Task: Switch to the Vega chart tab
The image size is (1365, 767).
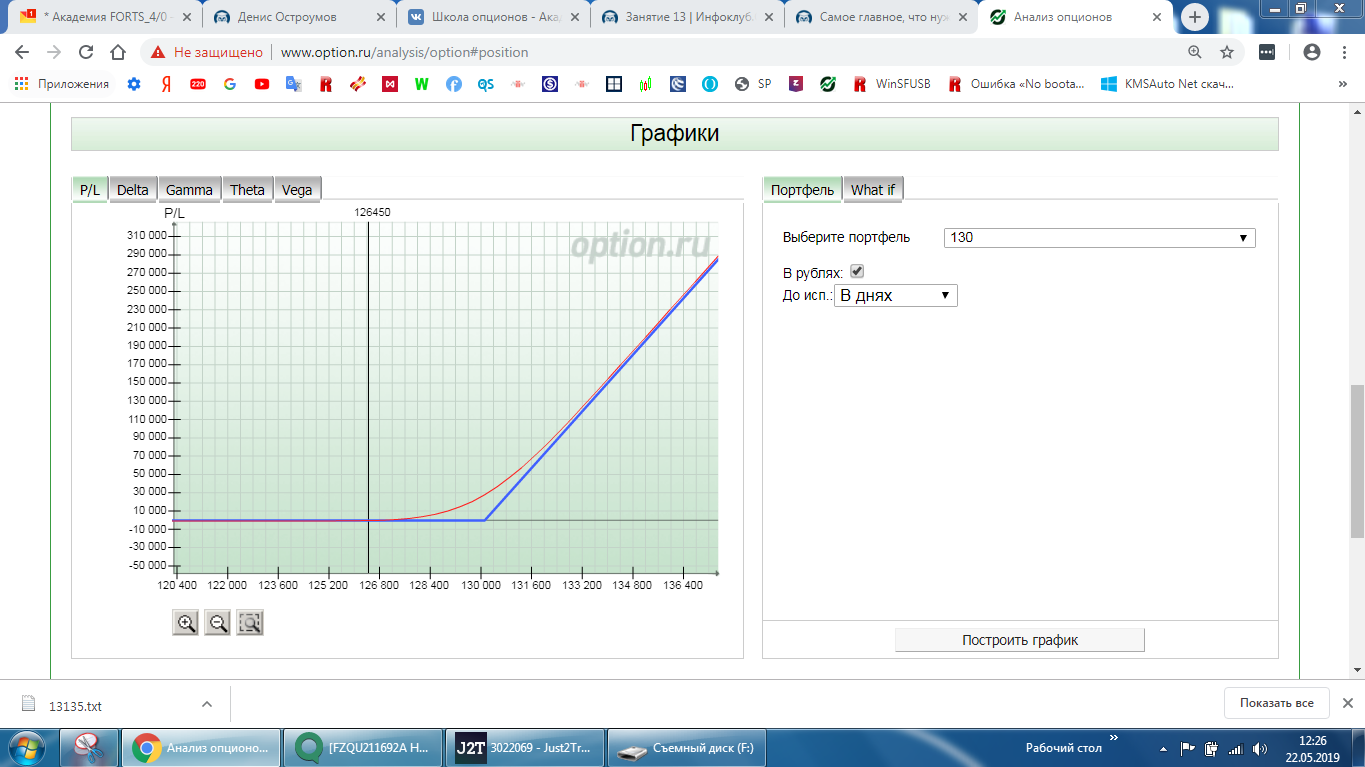Action: pyautogui.click(x=297, y=189)
